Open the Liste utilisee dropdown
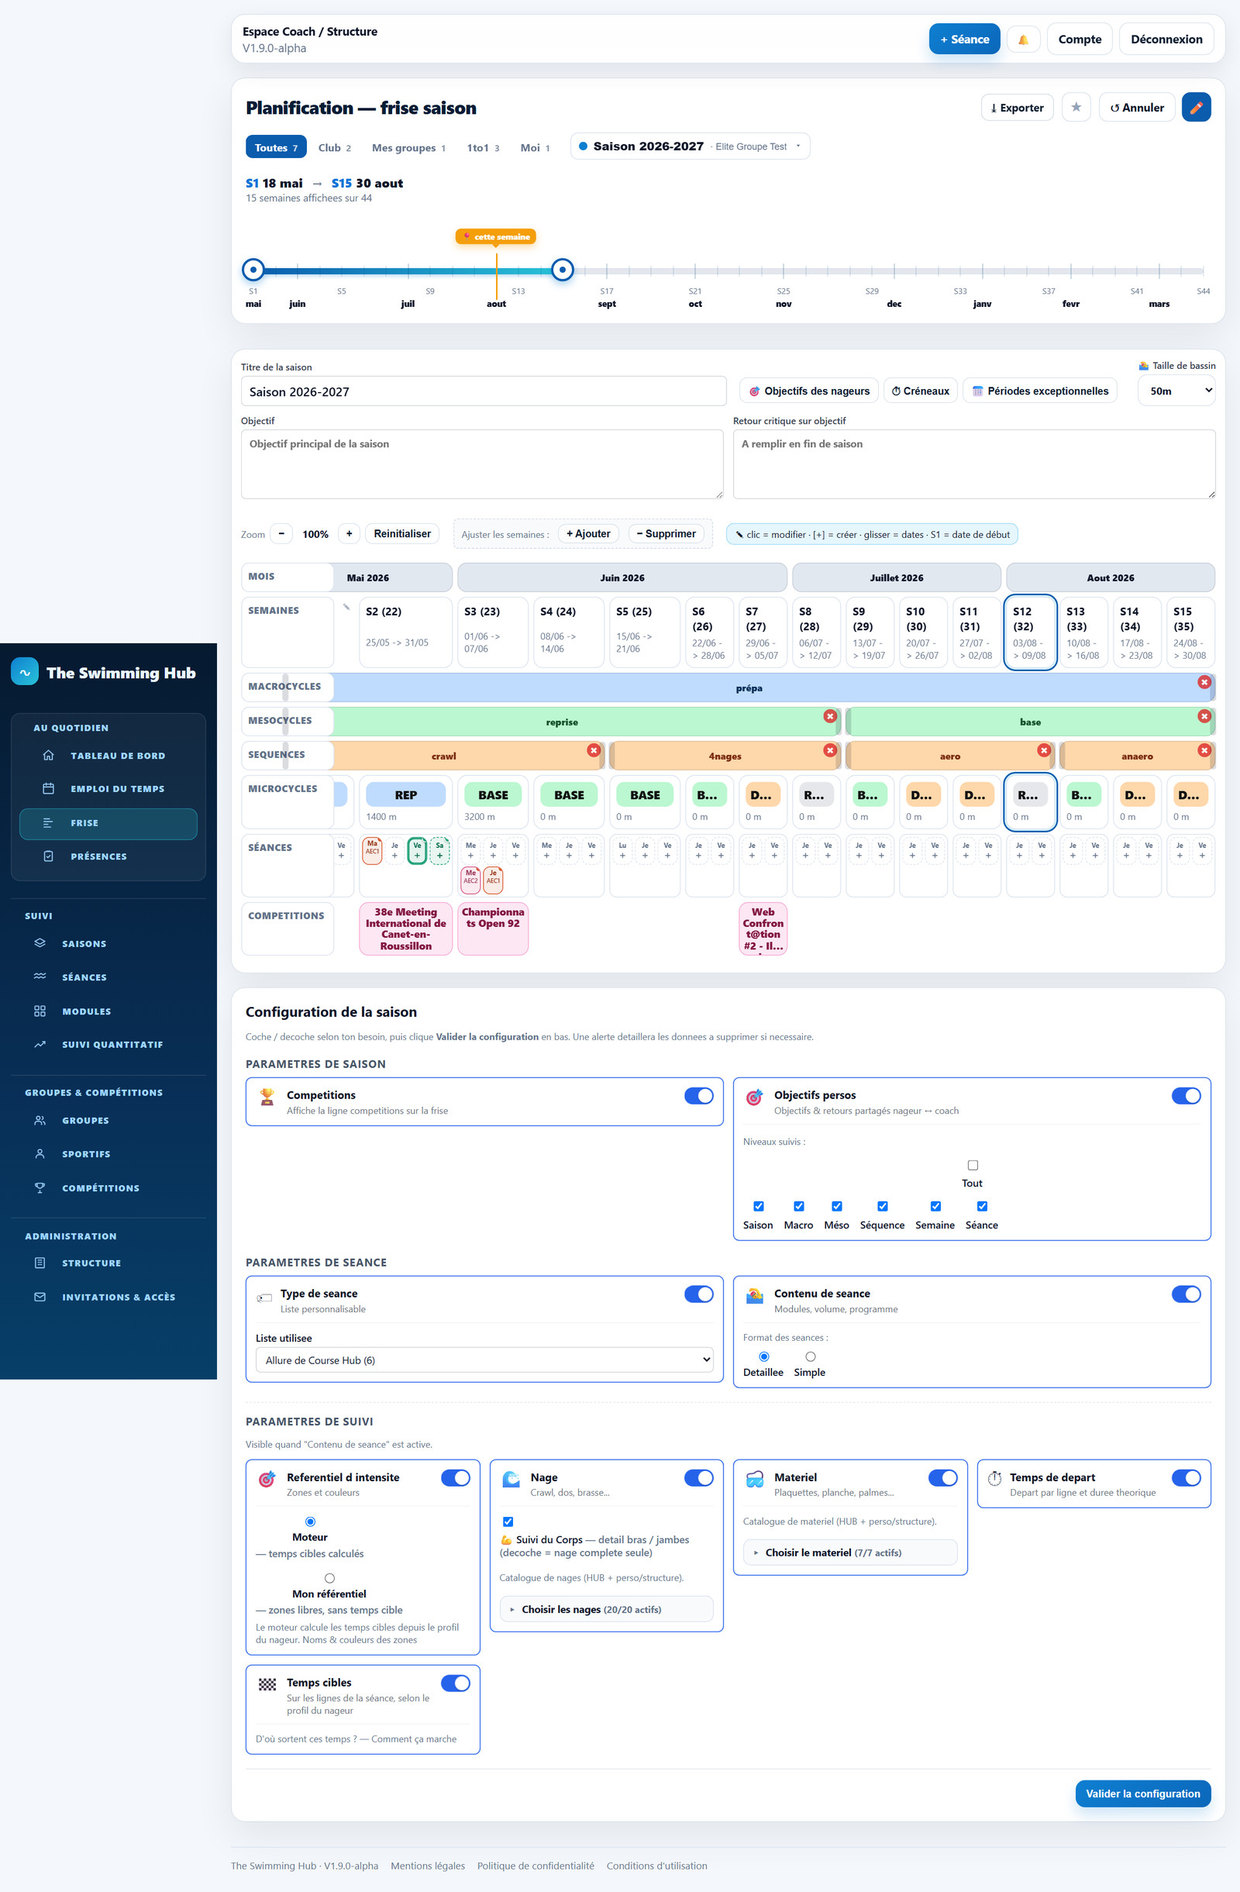 click(485, 1360)
